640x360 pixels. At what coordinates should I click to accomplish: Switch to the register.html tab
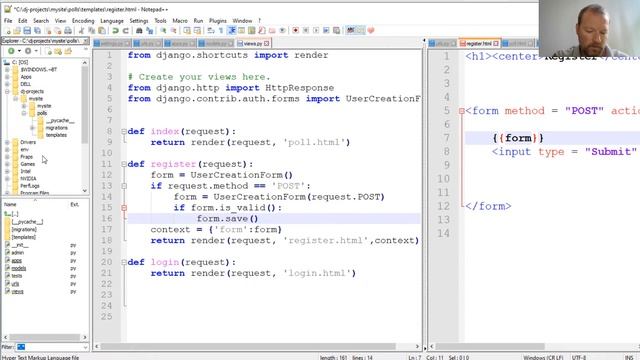(479, 43)
